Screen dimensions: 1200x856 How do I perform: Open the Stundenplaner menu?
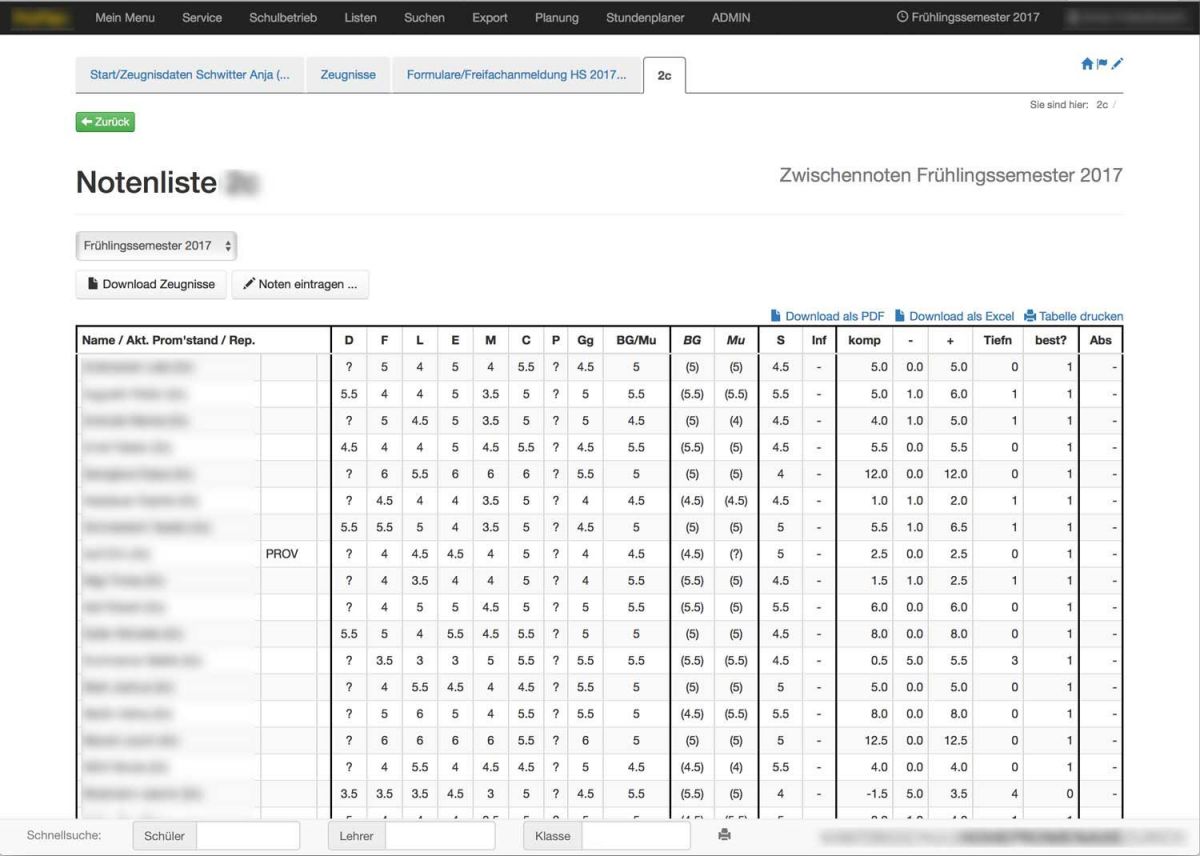[645, 17]
